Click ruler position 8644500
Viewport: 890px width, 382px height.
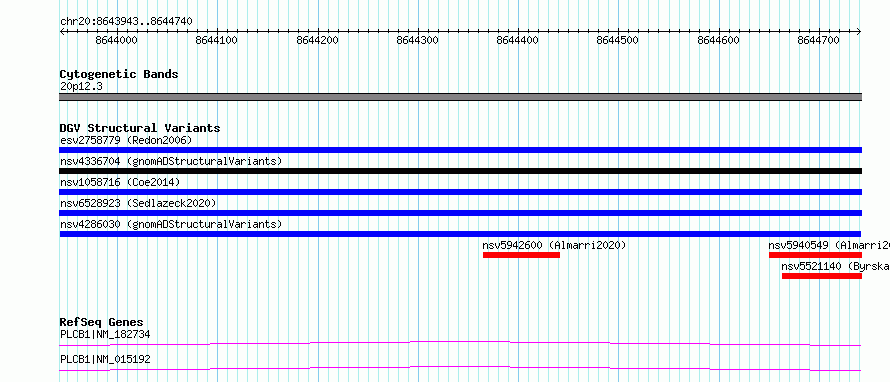coord(618,40)
